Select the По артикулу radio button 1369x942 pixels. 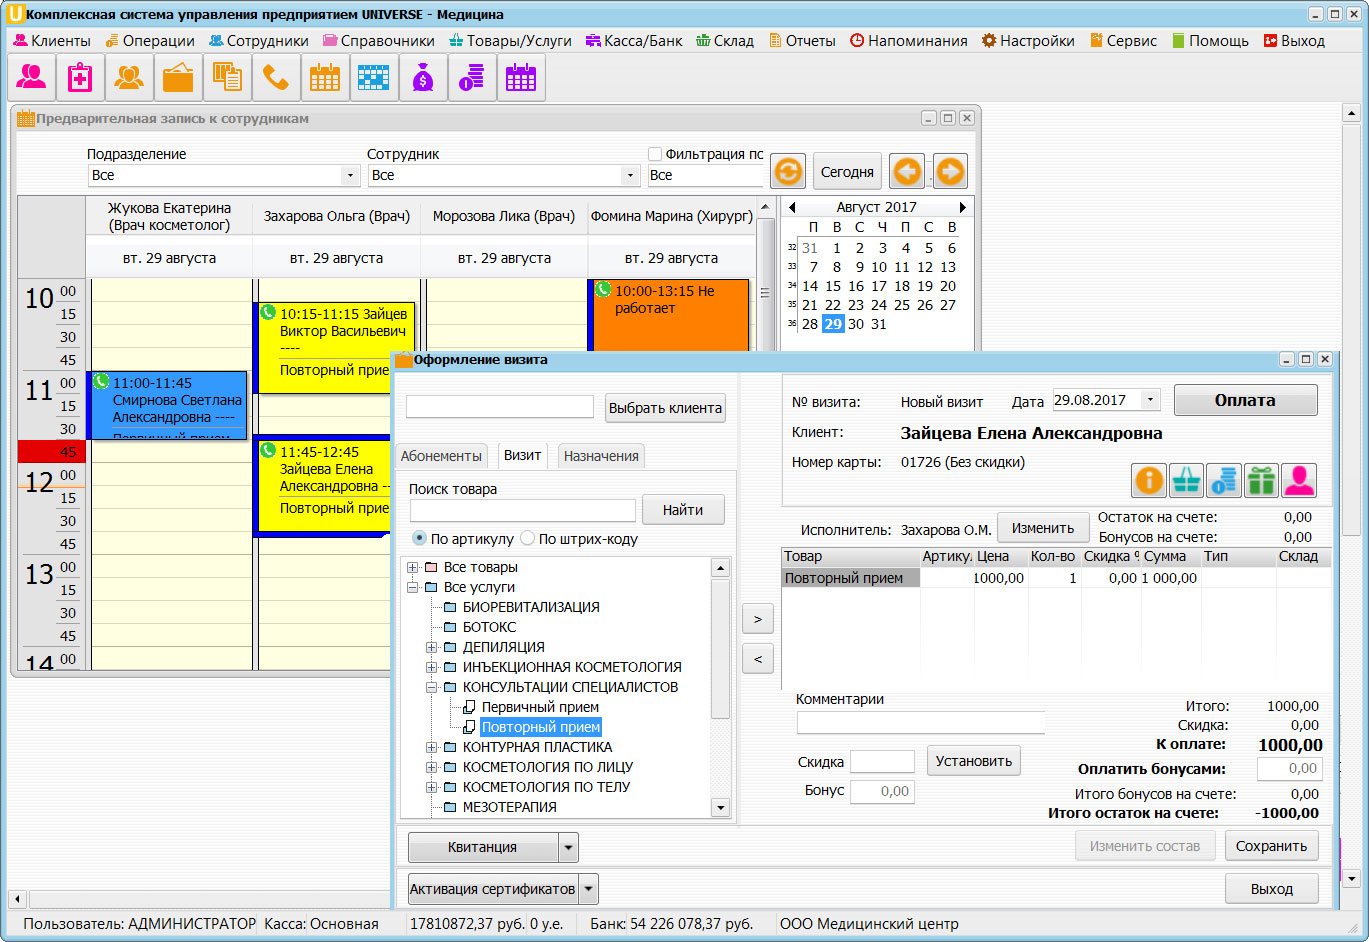pyautogui.click(x=420, y=538)
